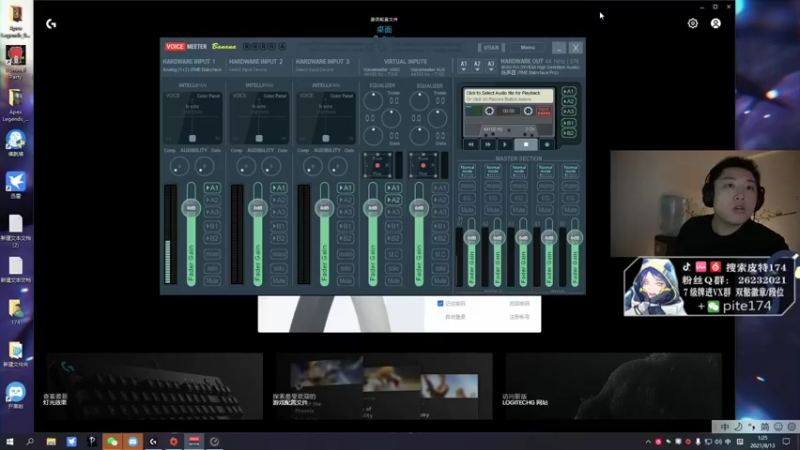Select device for Hardware Input 1
The height and width of the screenshot is (450, 800).
point(192,69)
